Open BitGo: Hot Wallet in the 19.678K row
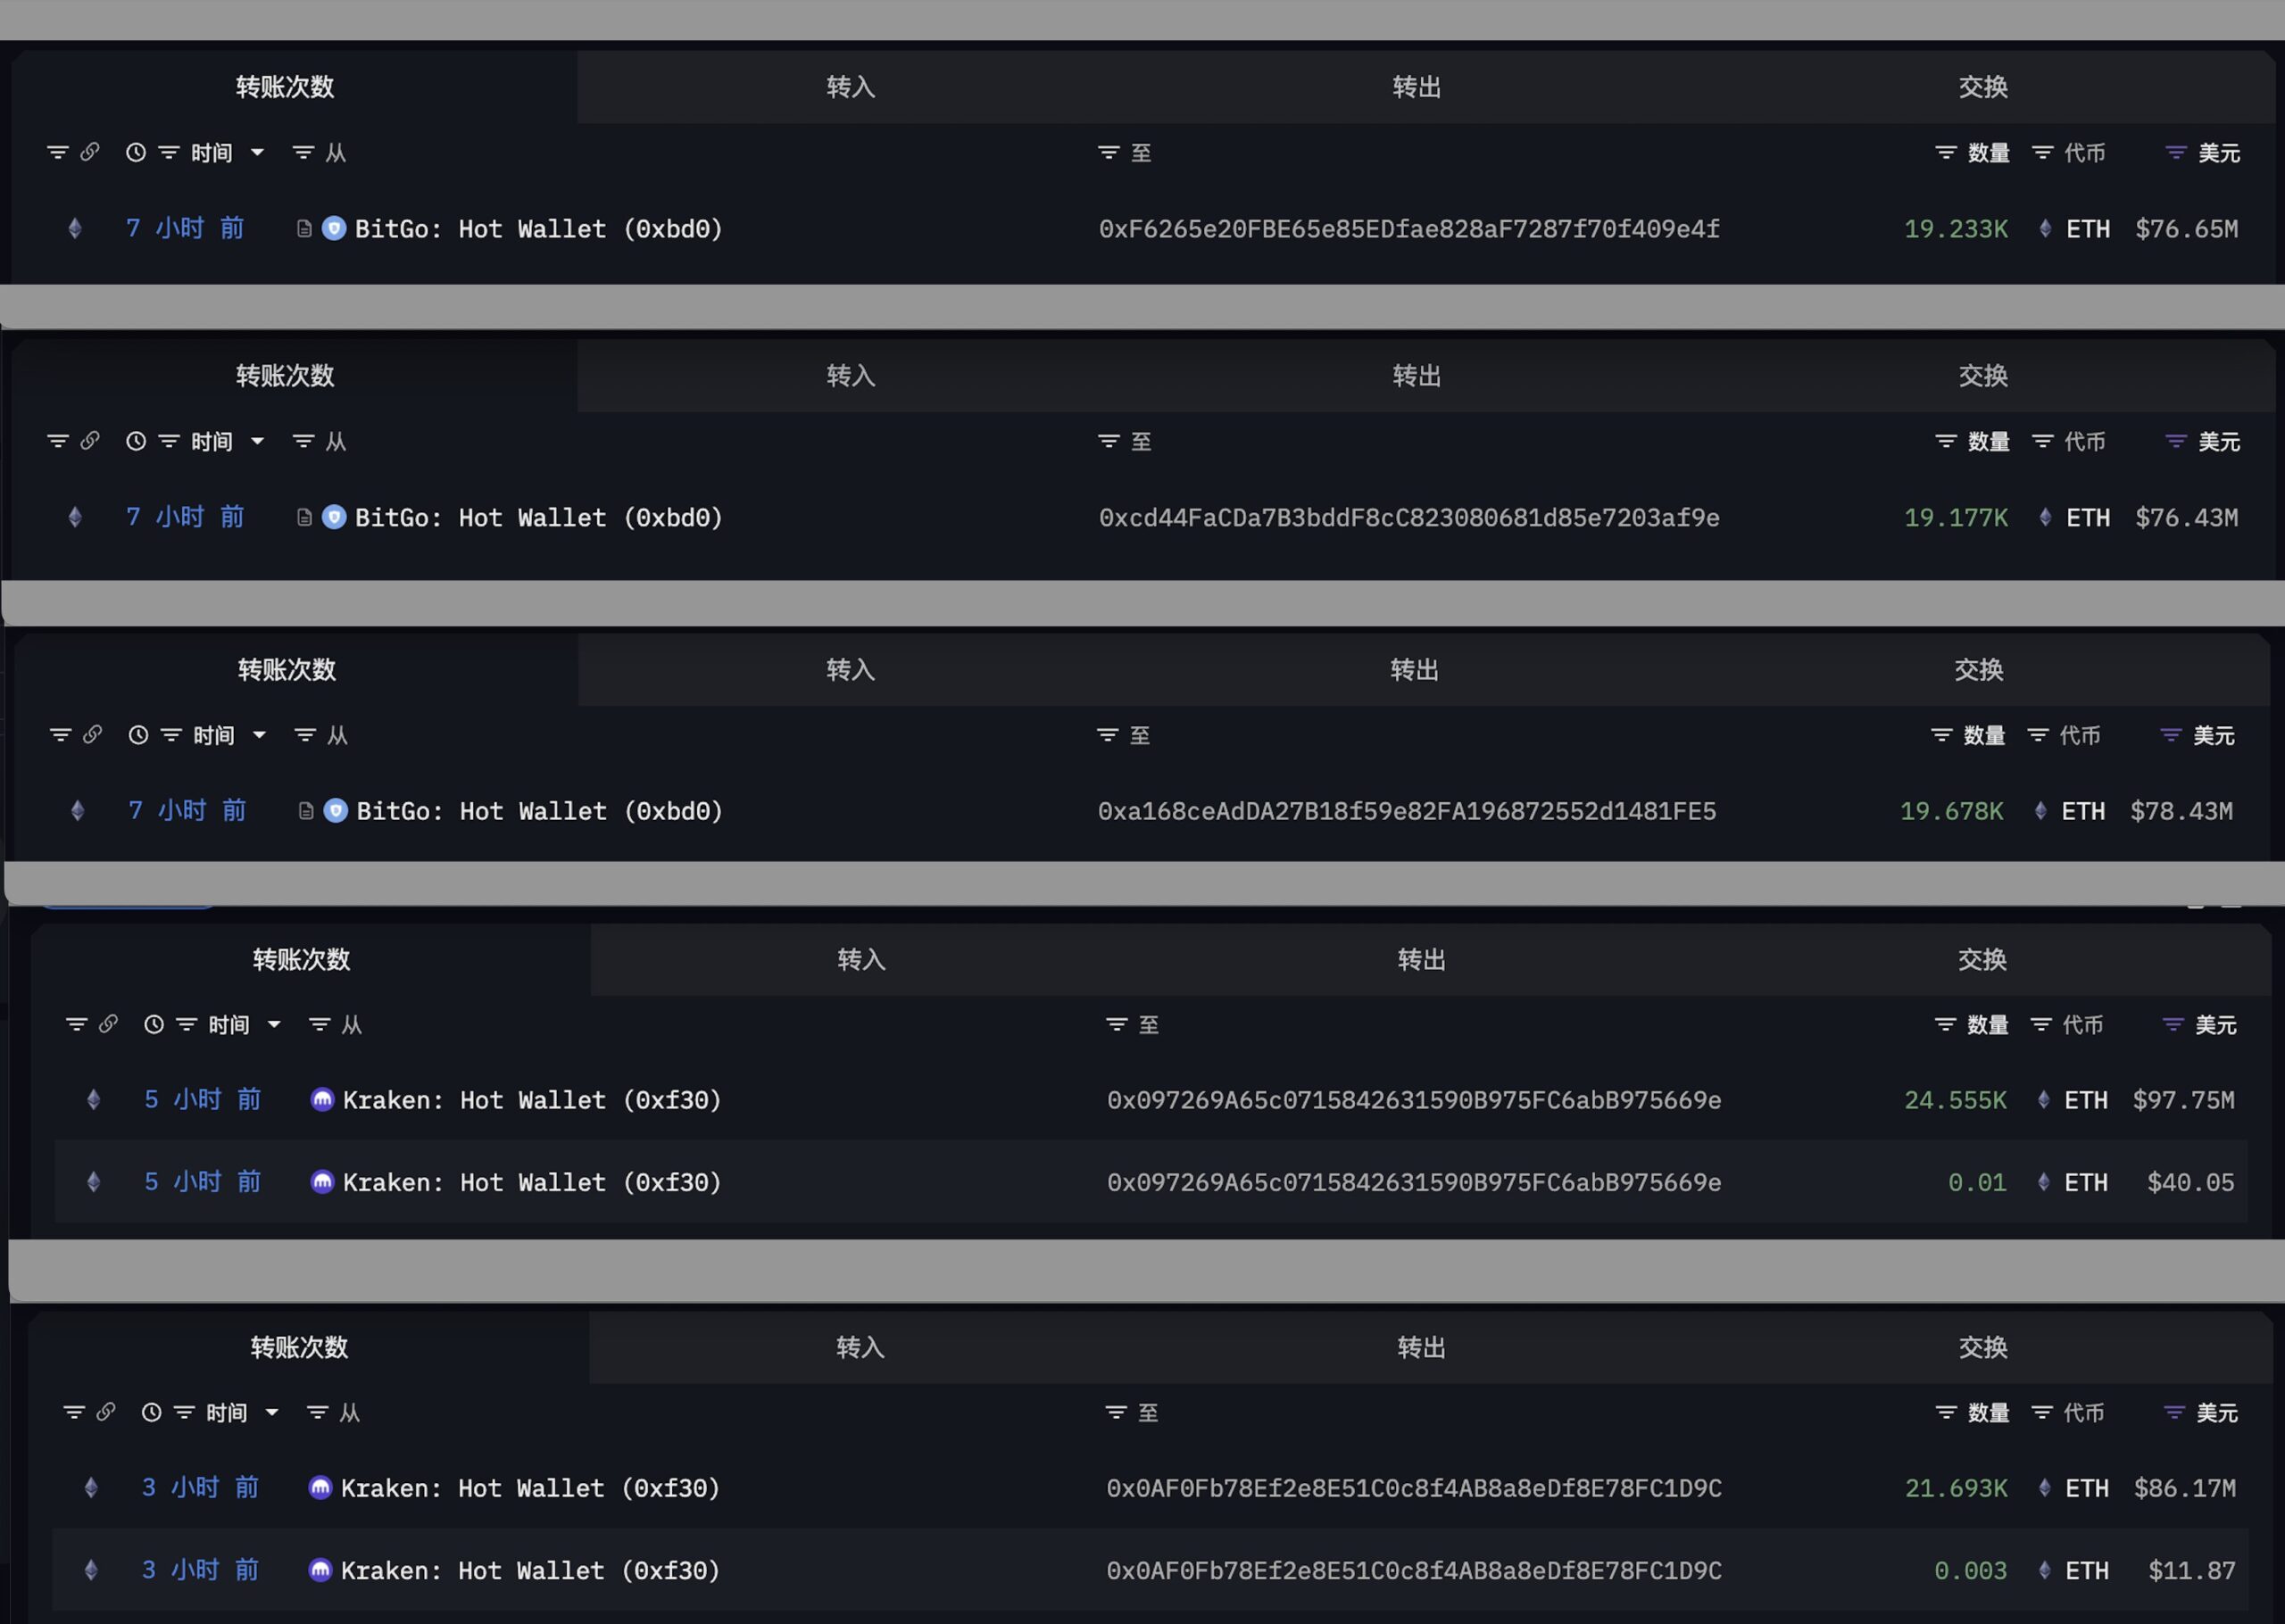The width and height of the screenshot is (2285, 1624). tap(540, 811)
